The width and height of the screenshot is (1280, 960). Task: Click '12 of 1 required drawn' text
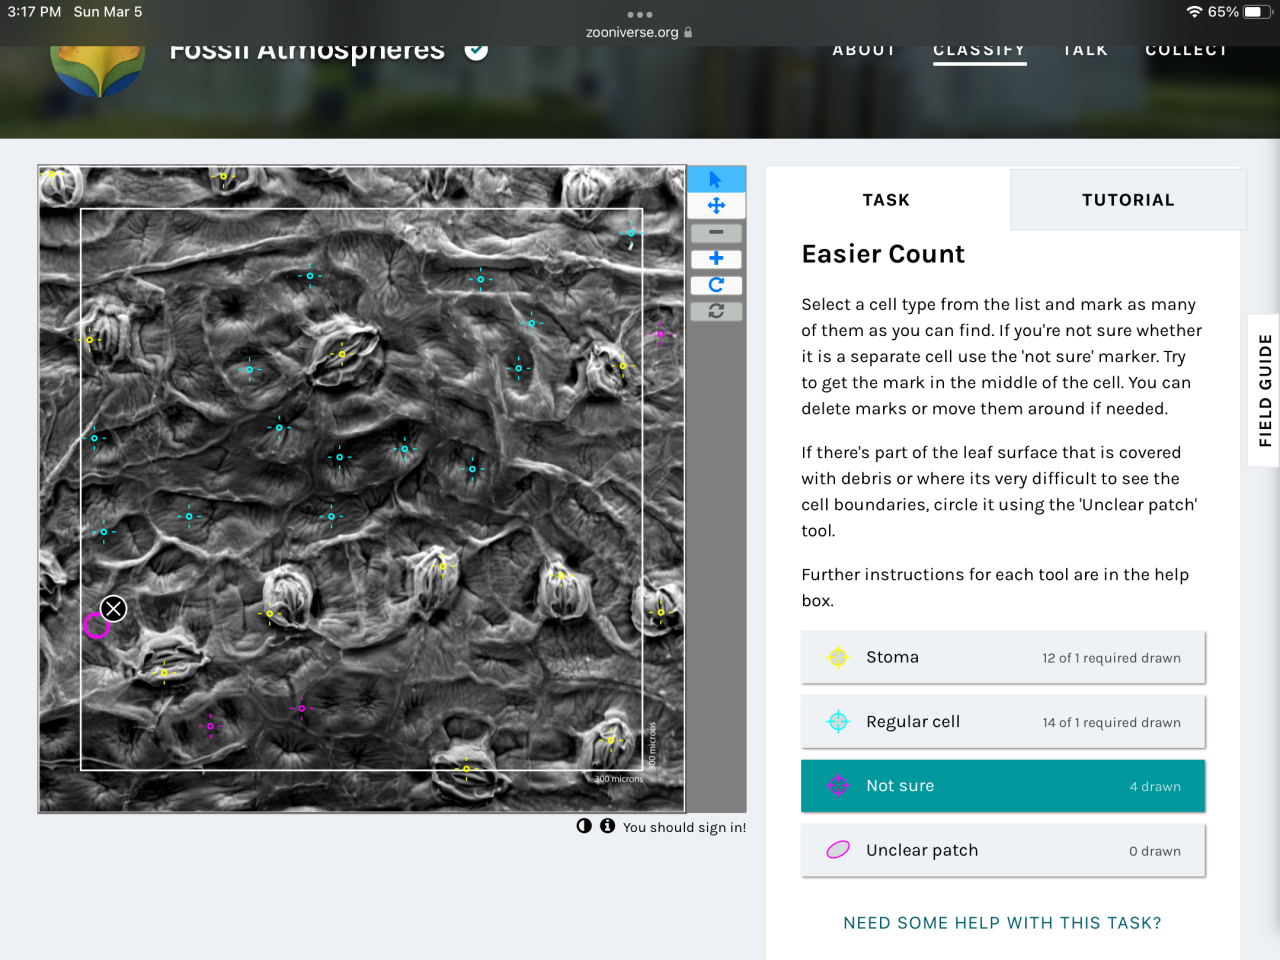tap(1111, 658)
